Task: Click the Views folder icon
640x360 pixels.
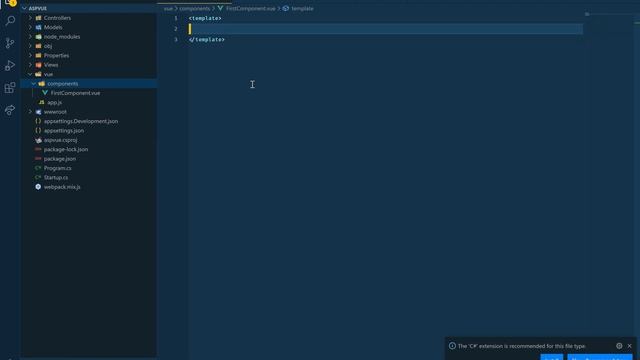Action: click(38, 65)
